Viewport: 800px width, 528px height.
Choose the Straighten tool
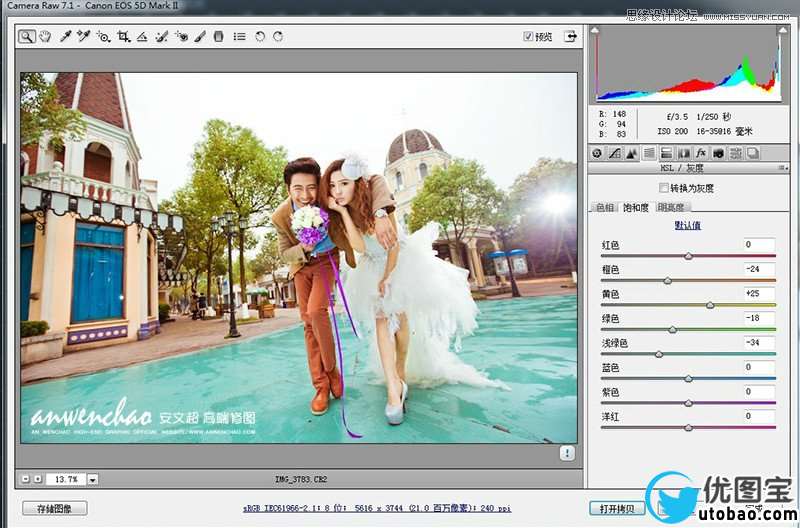point(142,36)
